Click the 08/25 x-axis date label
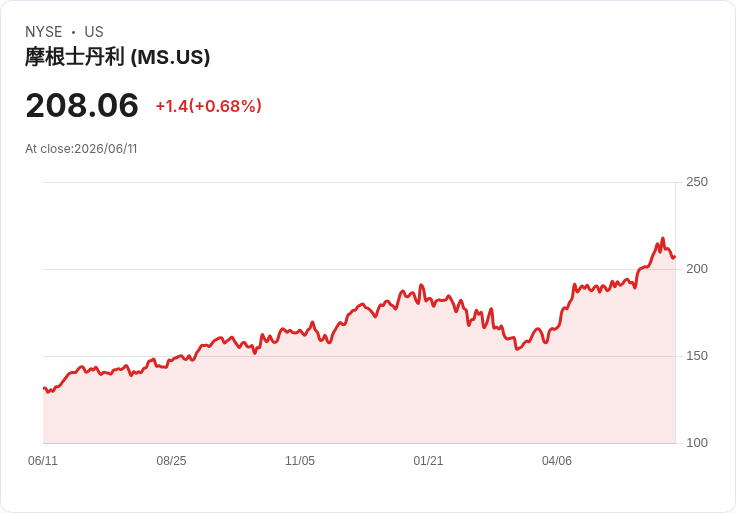 (x=171, y=460)
